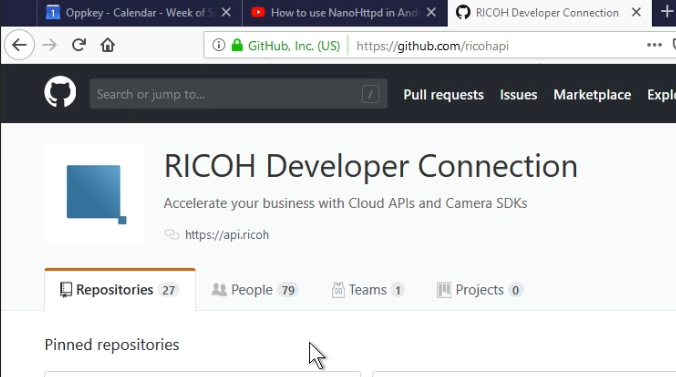Click the Teams count badge 1
This screenshot has height=377, width=676.
tap(397, 290)
